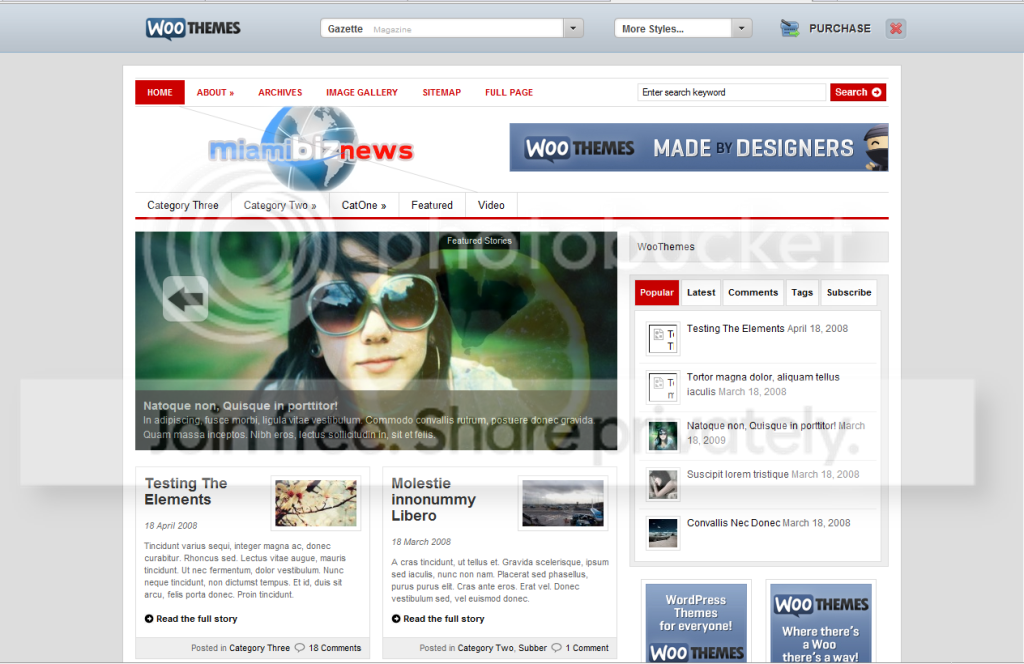
Task: Click the Enter search keyword field
Action: (x=731, y=92)
